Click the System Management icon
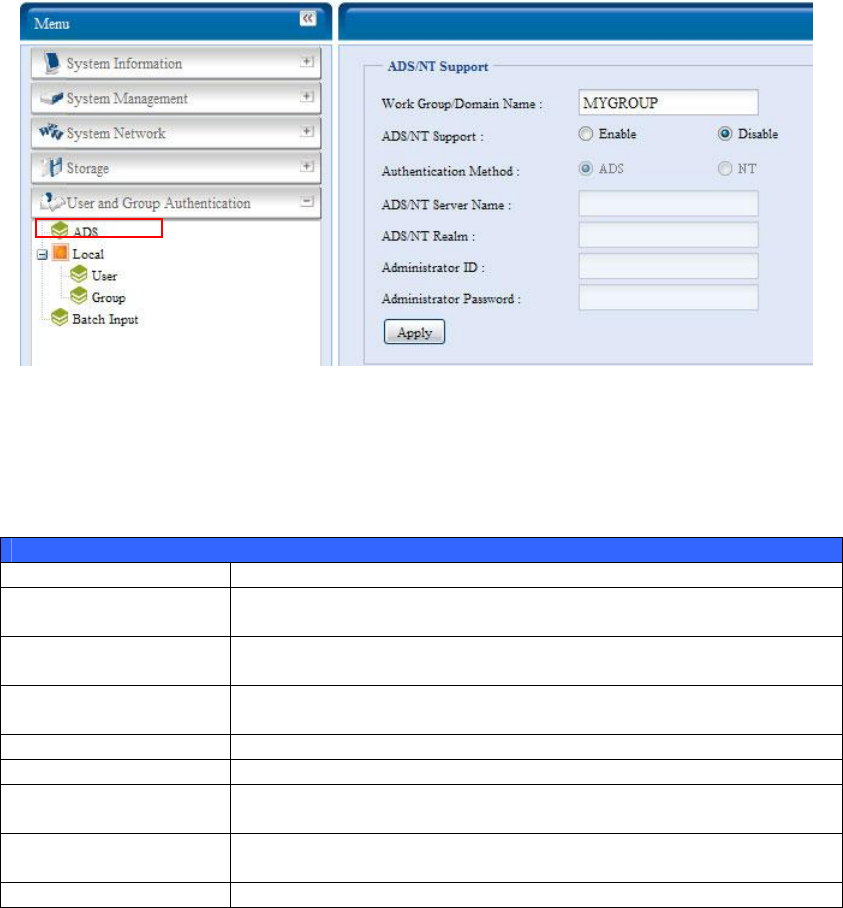 click(x=52, y=98)
